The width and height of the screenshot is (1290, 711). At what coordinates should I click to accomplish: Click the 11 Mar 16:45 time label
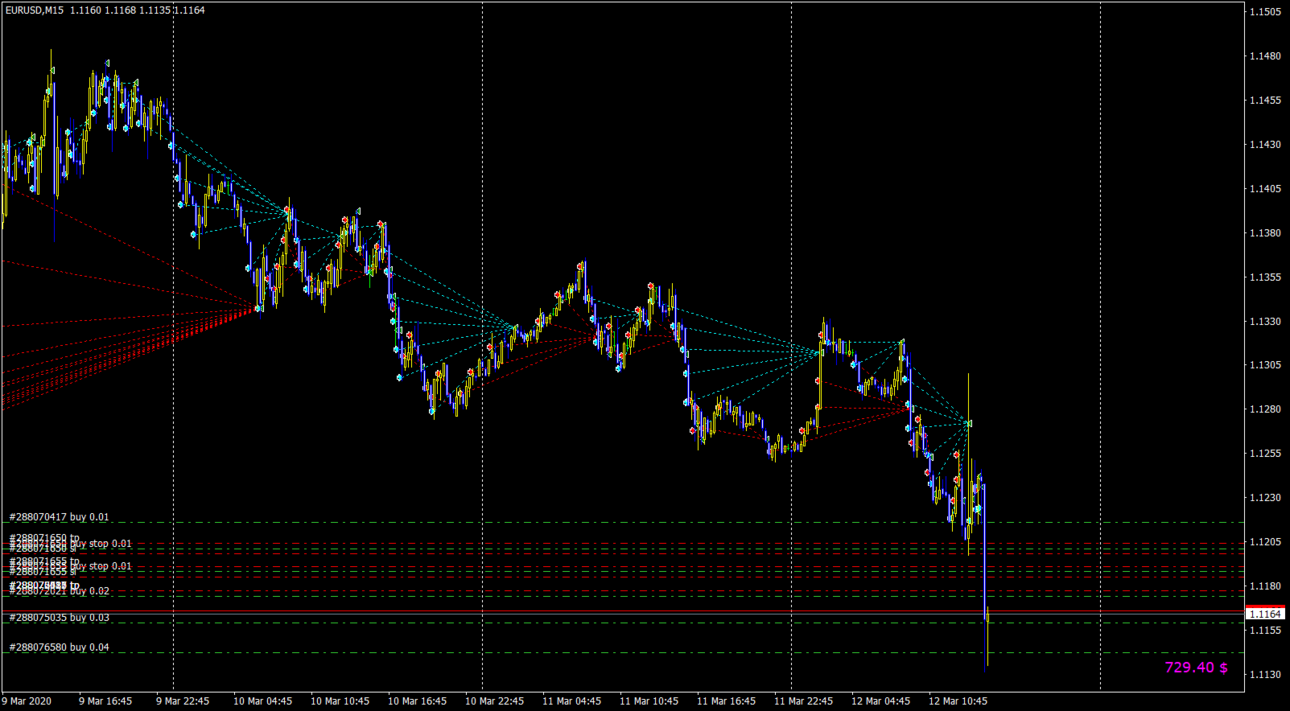click(726, 701)
